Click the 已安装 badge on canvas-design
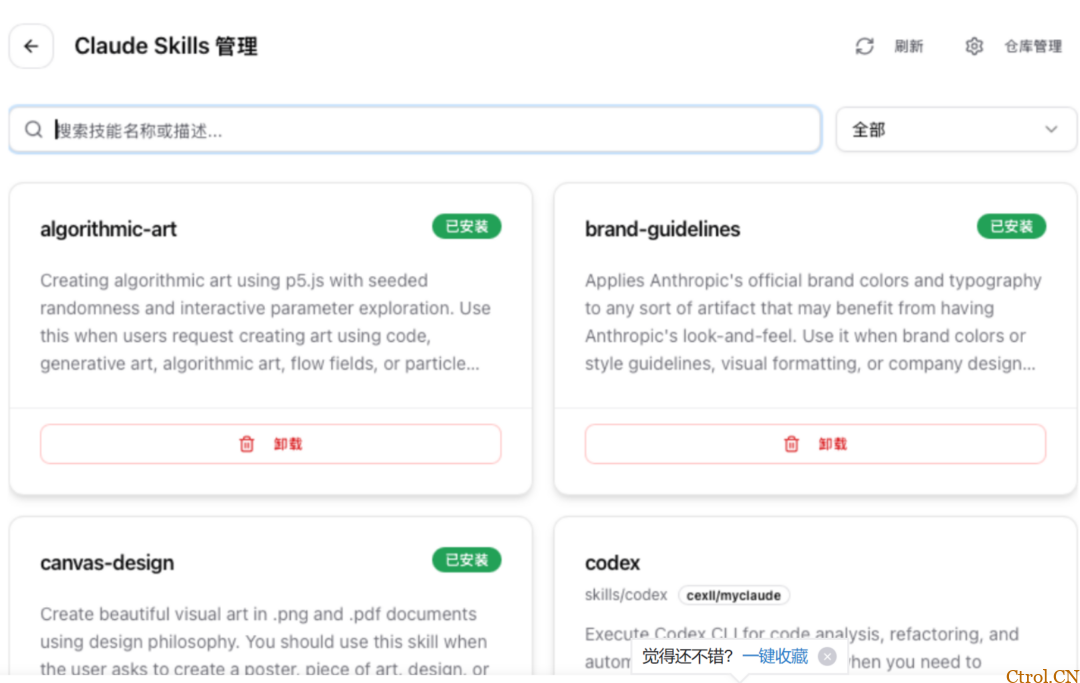 (x=466, y=560)
